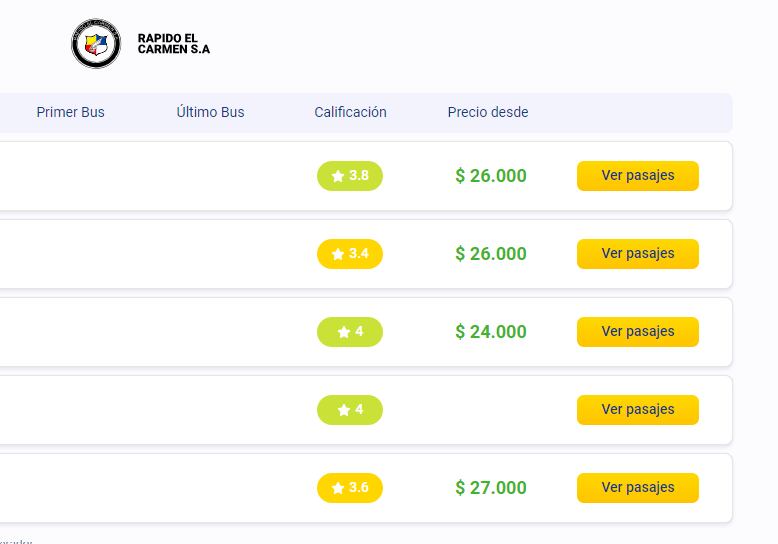Image resolution: width=778 pixels, height=544 pixels.
Task: Sort by Último Bus column header
Action: (x=210, y=112)
